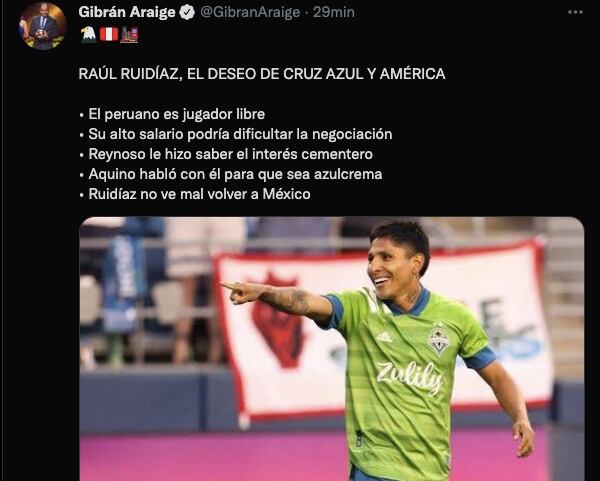Click the 29min tweet timestamp
Screen dimensions: 600x481
click(x=334, y=13)
